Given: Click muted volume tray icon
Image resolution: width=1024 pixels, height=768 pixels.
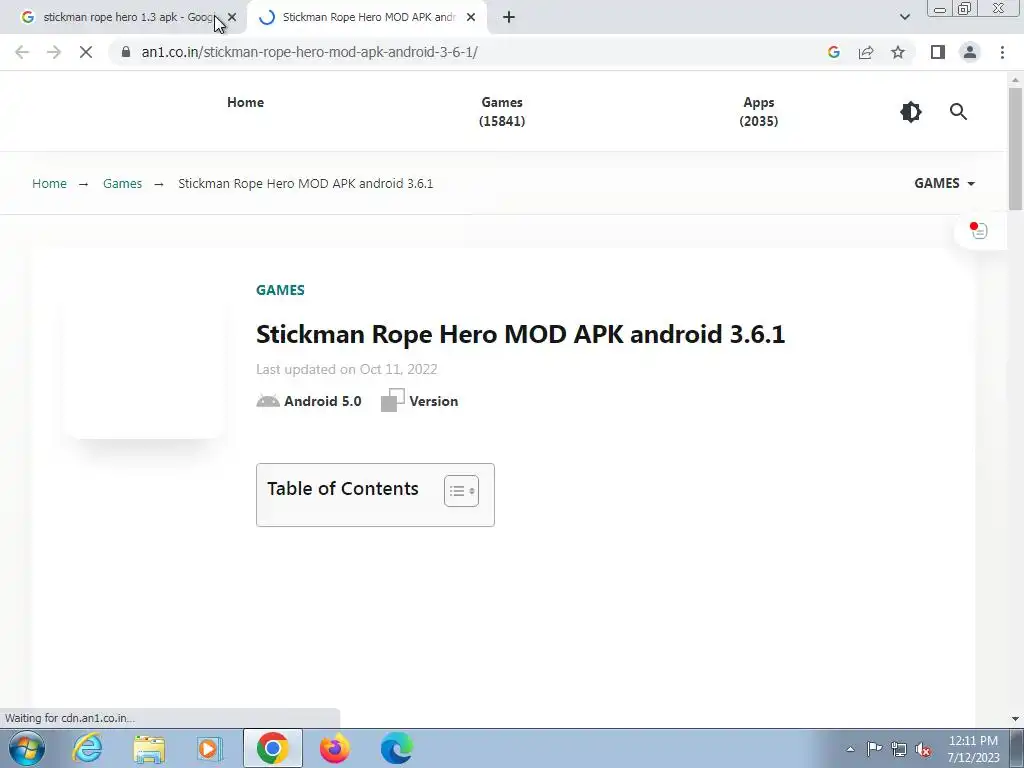Looking at the screenshot, I should coord(923,749).
